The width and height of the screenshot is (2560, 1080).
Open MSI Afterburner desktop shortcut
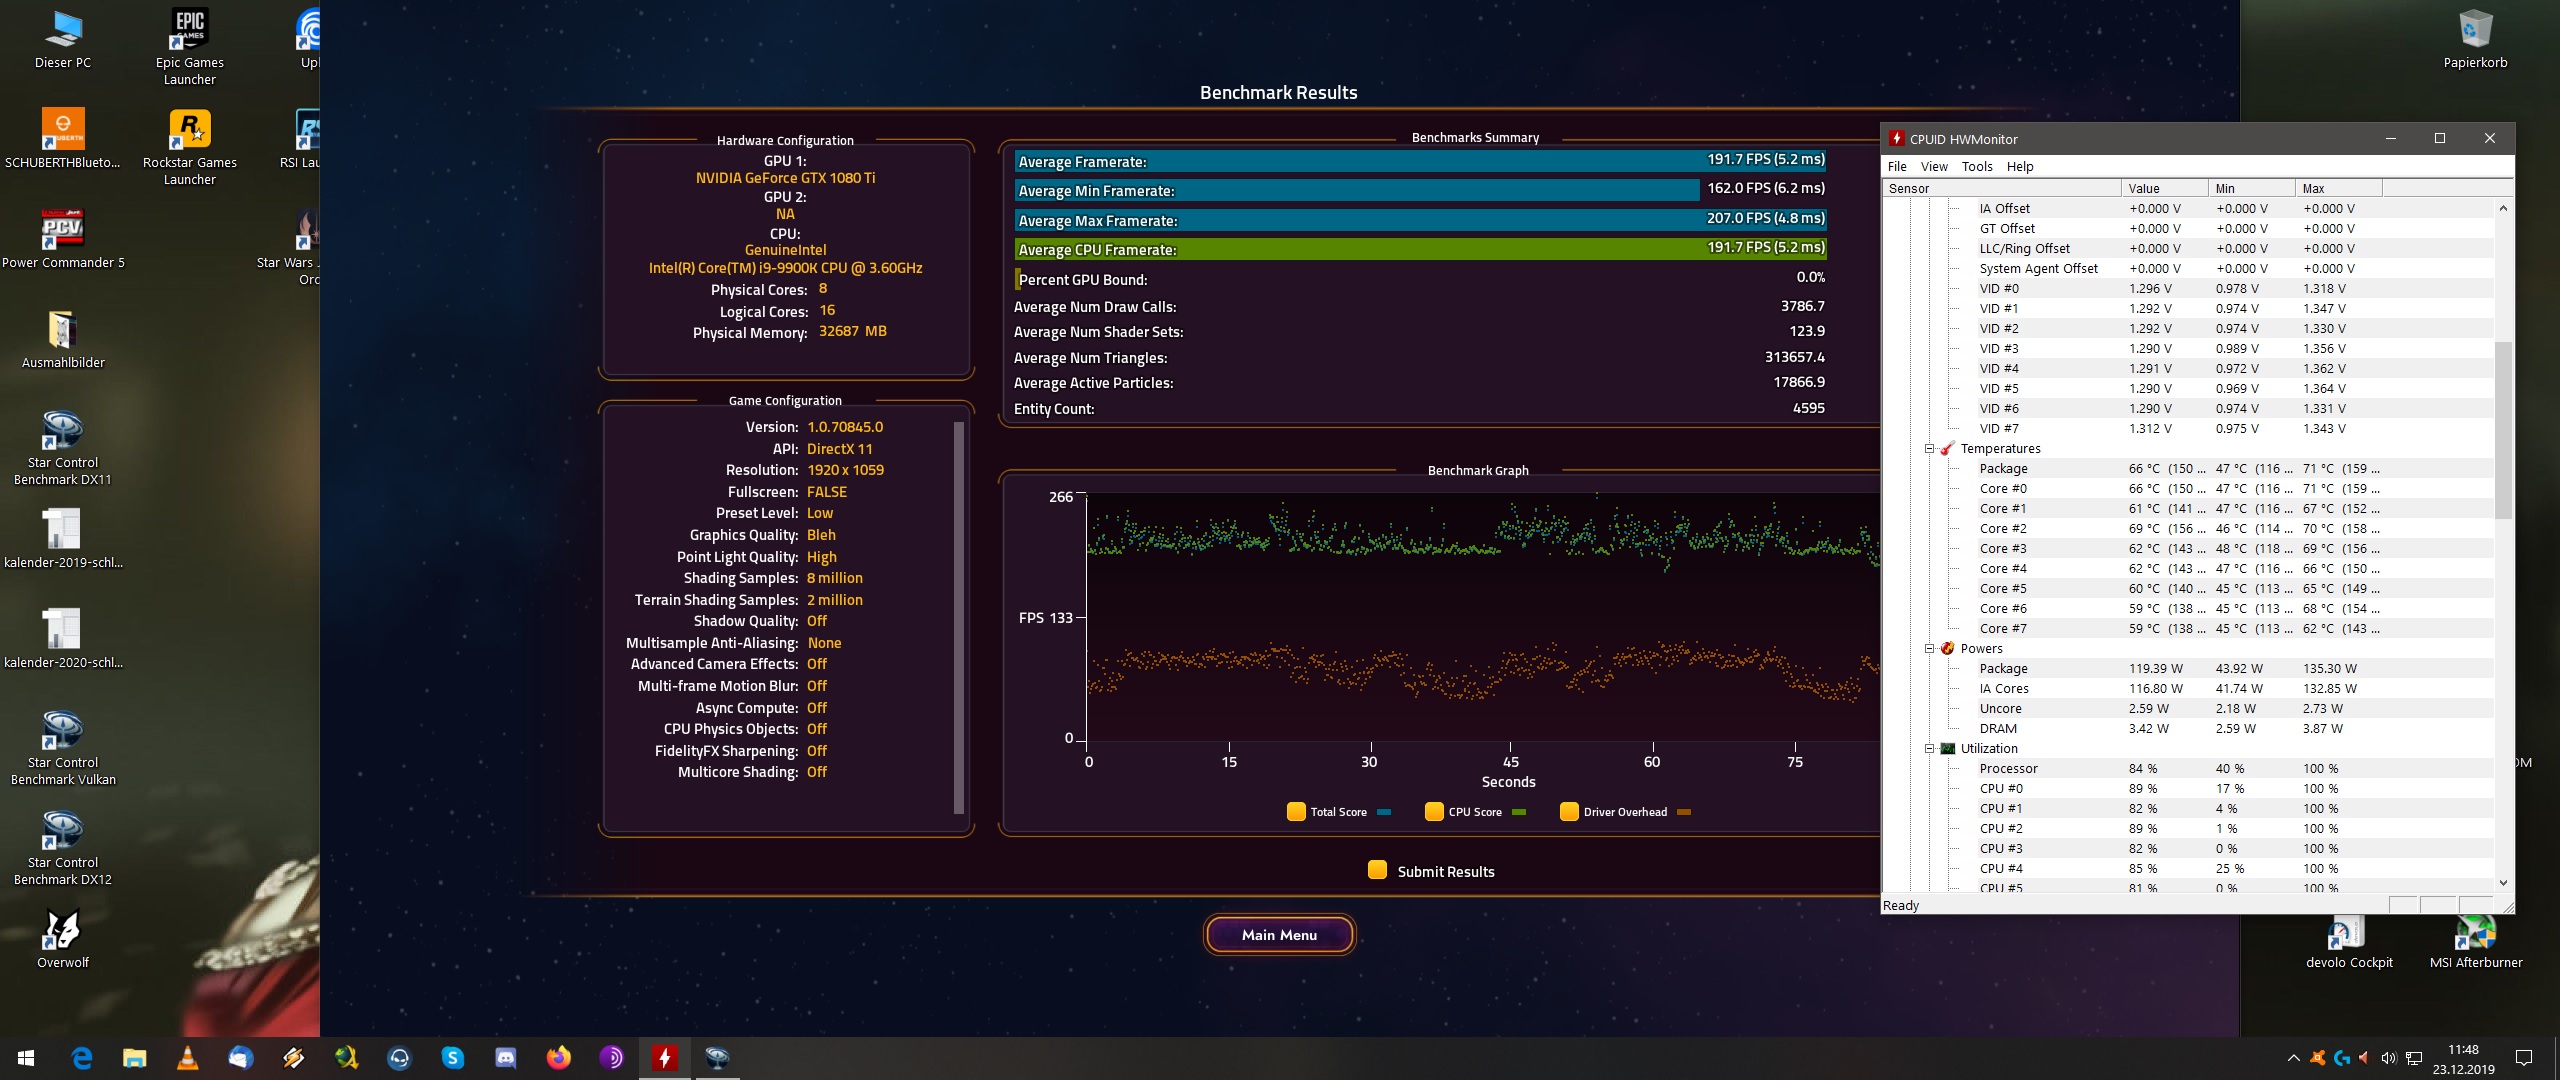click(x=2475, y=933)
